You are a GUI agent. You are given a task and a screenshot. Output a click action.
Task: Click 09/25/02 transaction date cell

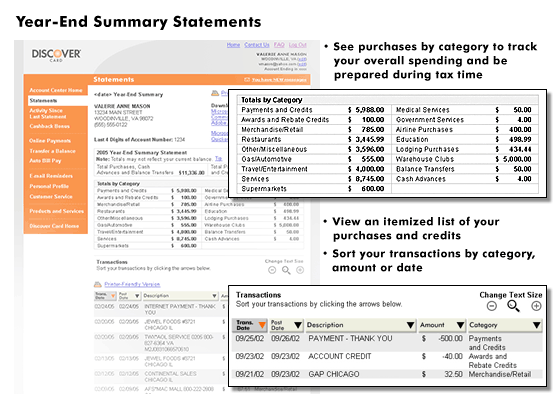pyautogui.click(x=250, y=339)
